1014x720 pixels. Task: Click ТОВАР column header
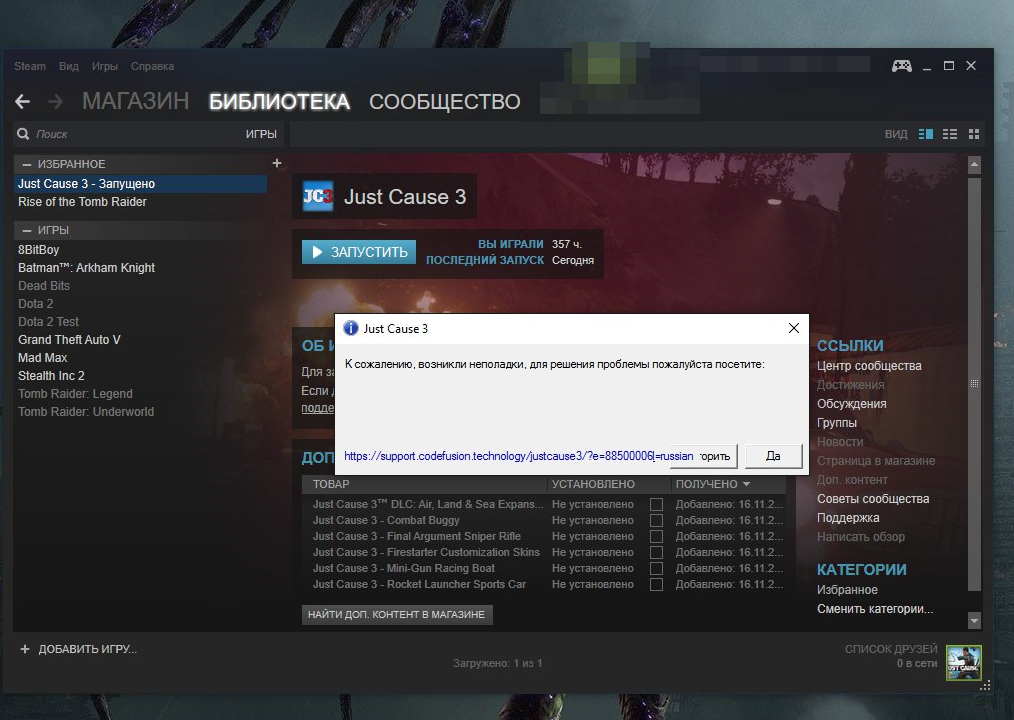331,484
